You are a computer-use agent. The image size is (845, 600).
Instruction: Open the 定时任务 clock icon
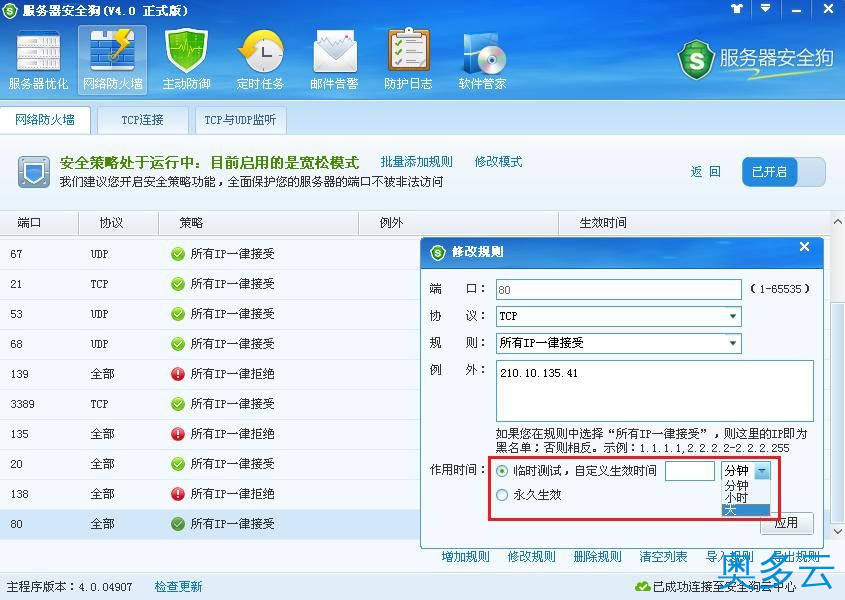[260, 60]
